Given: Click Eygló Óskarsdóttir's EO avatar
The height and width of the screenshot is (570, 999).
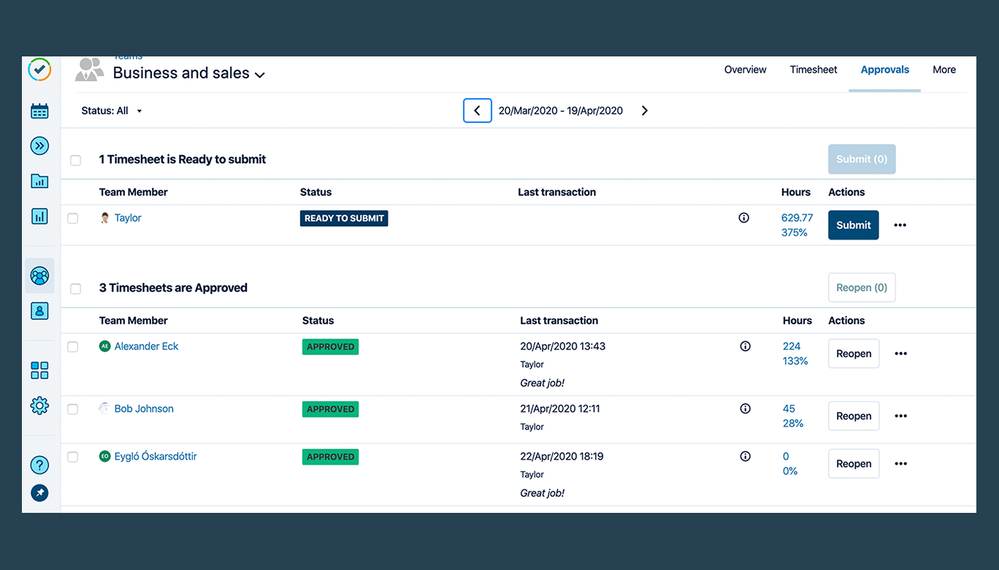Looking at the screenshot, I should 104,457.
